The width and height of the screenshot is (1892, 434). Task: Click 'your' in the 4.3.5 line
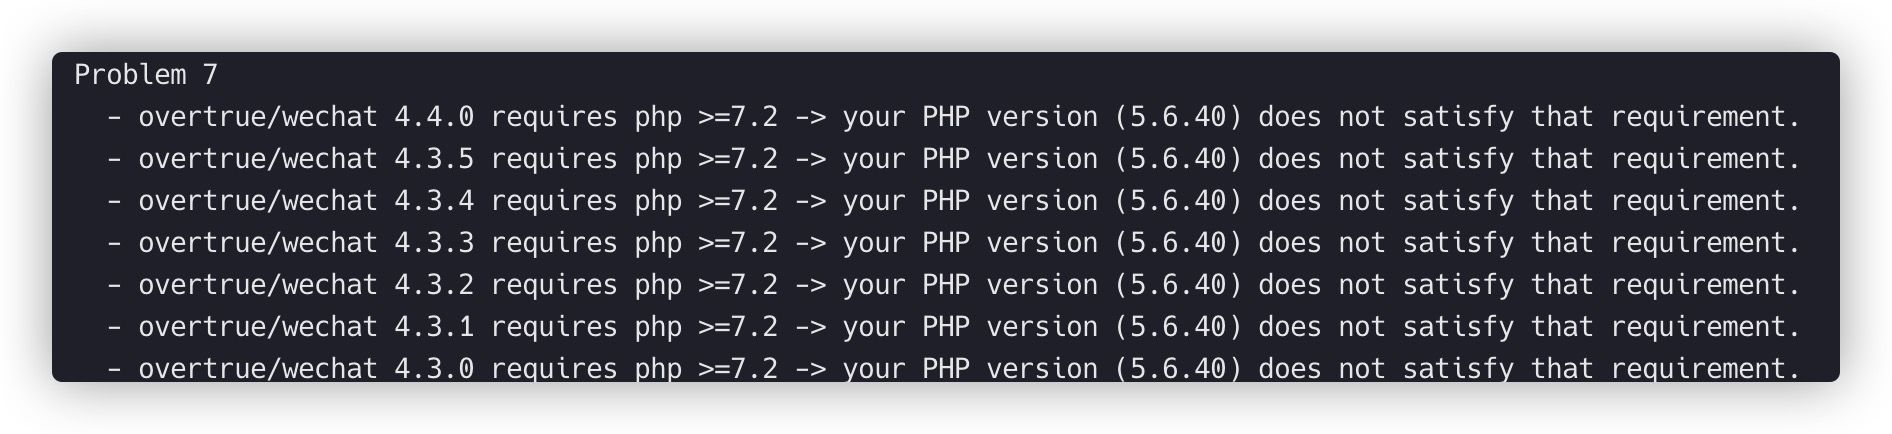(874, 159)
